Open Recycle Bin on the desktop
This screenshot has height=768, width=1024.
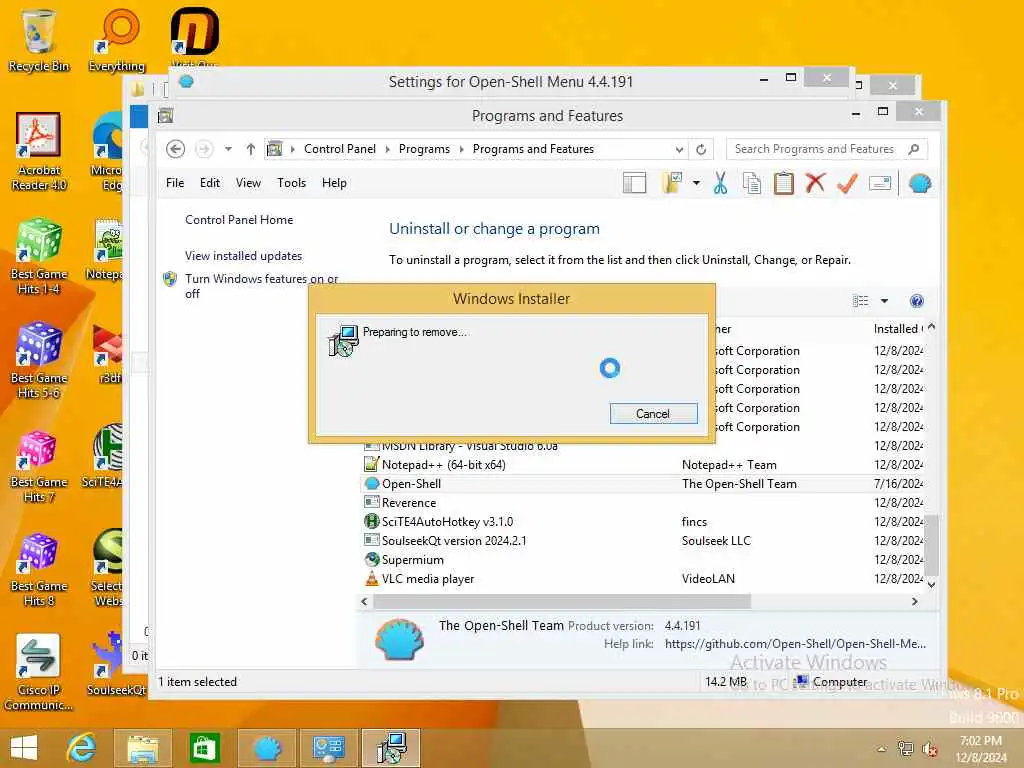39,39
